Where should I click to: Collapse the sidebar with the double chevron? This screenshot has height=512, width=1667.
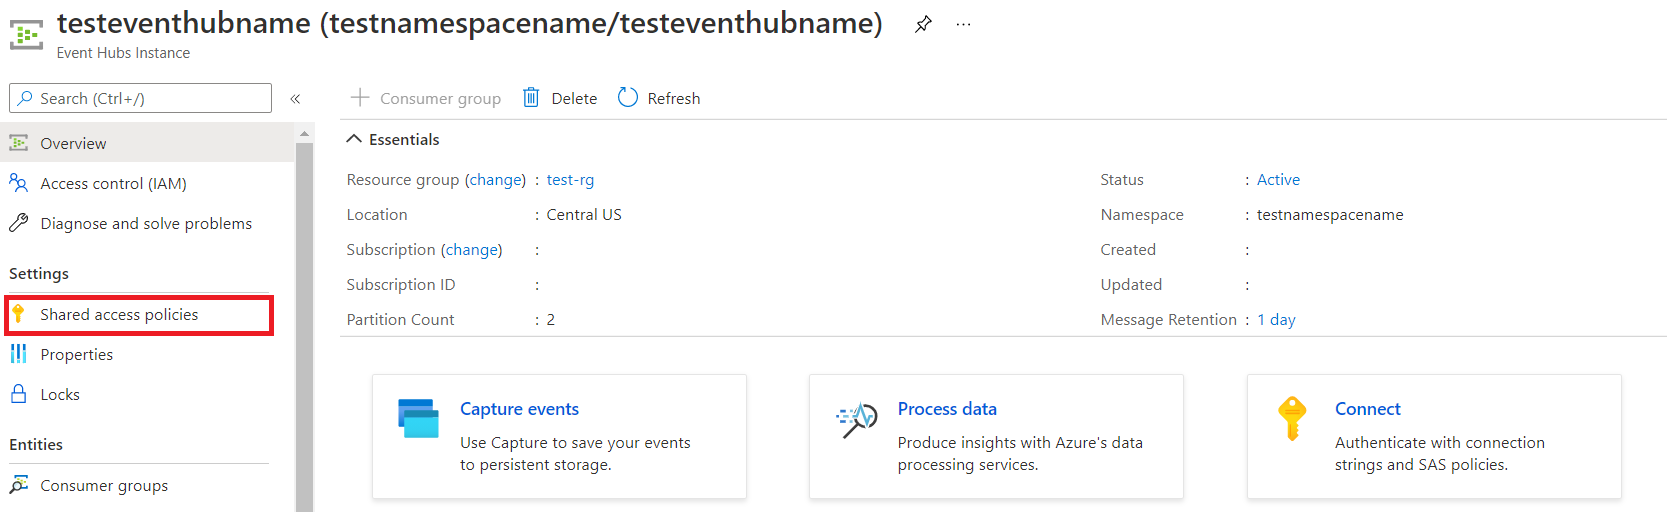click(x=295, y=98)
